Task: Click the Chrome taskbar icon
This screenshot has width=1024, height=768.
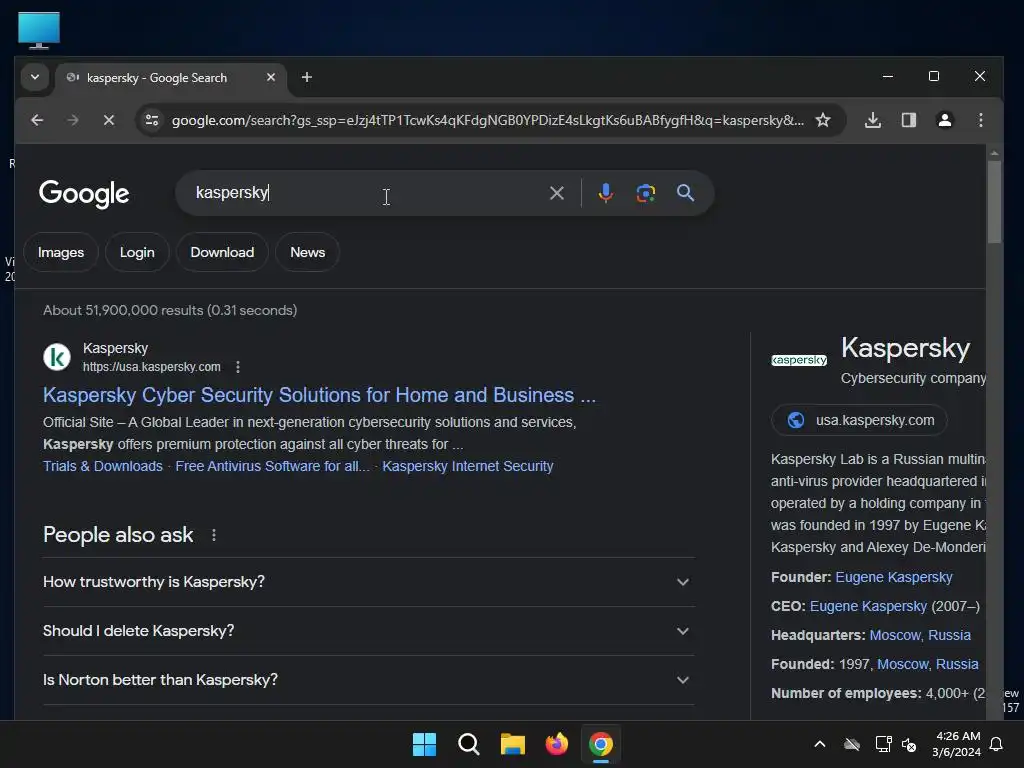Action: tap(601, 744)
